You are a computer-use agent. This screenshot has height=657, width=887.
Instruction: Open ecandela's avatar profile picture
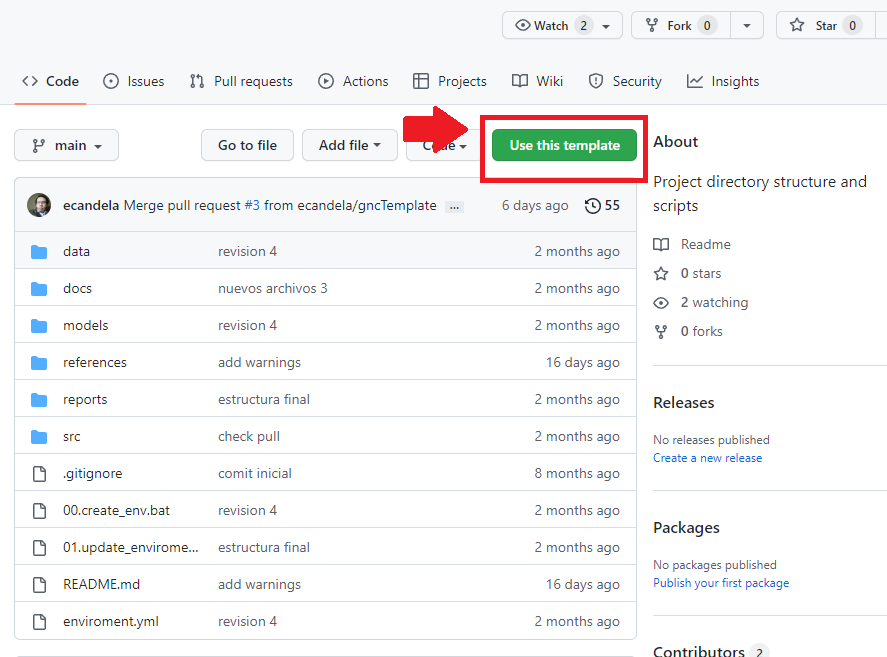(39, 205)
